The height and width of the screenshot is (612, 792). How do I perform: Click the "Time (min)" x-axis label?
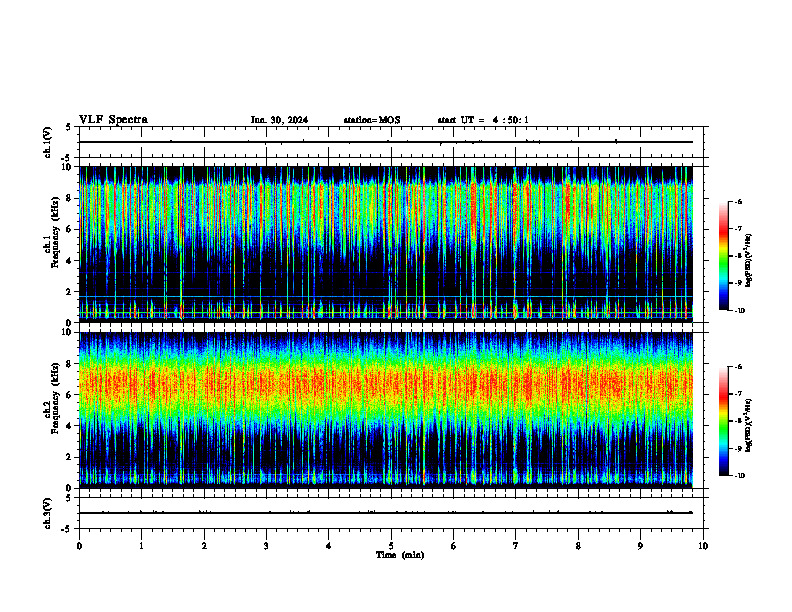400,555
